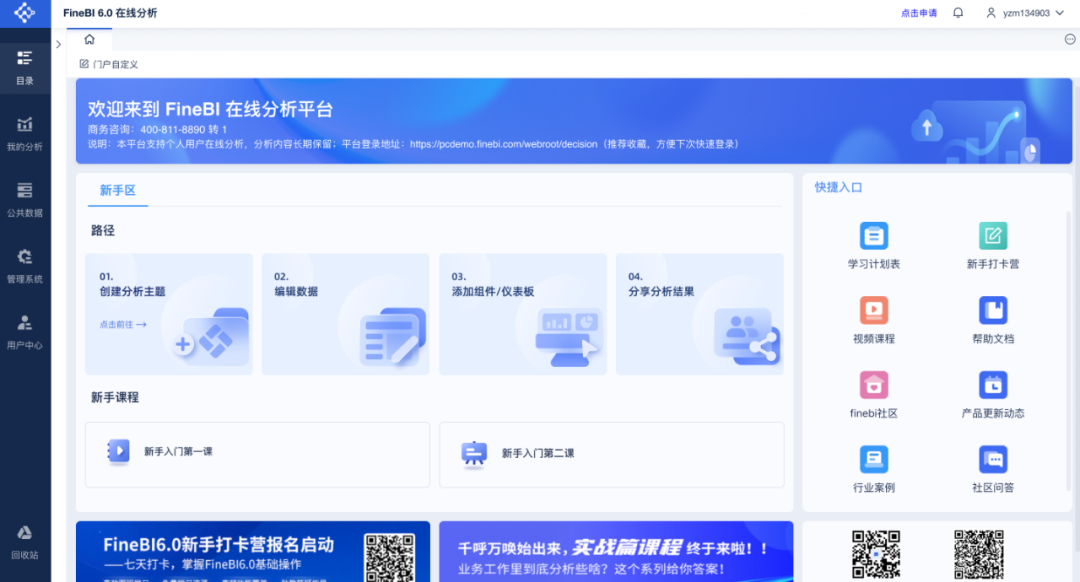Click the right QR code in shortcuts panel
The image size is (1080, 582).
(979, 554)
